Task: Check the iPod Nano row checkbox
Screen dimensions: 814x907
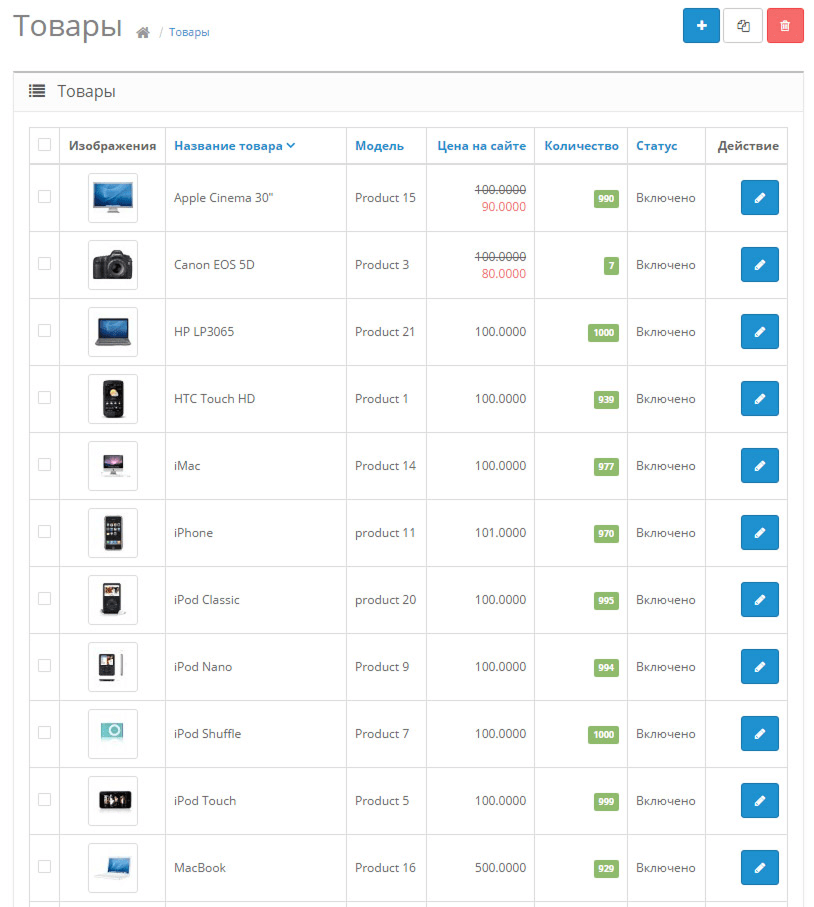Action: [x=45, y=666]
